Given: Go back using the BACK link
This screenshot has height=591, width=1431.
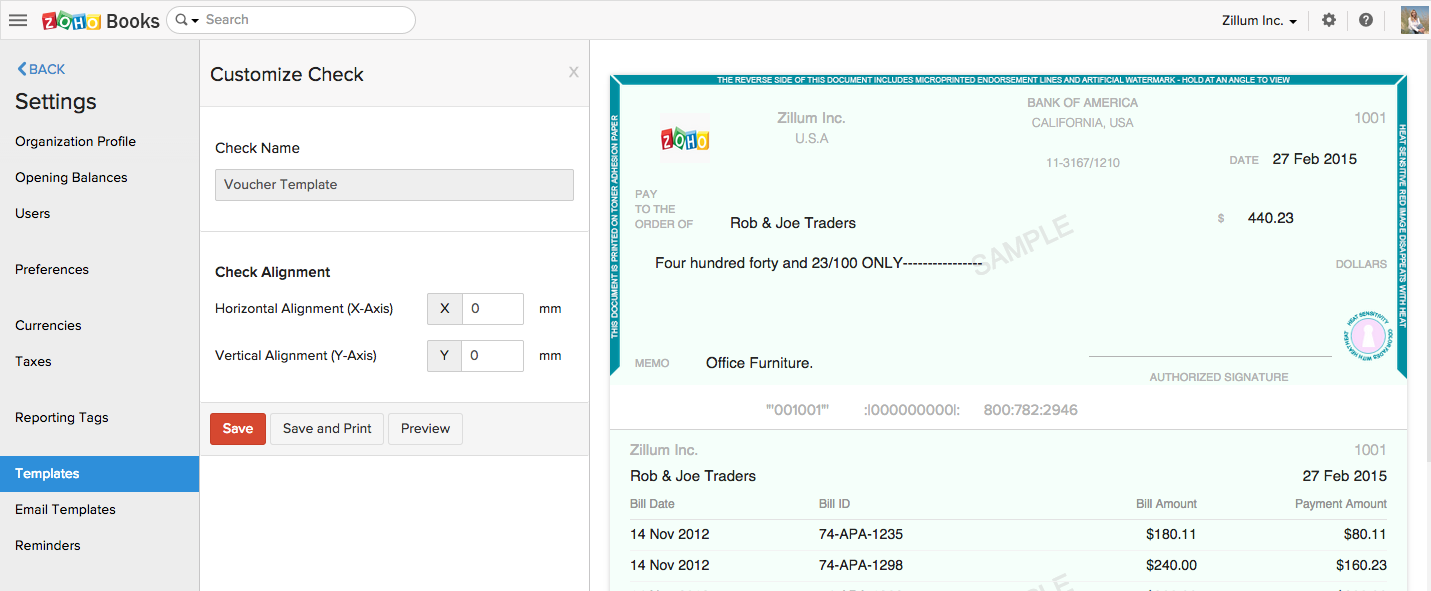Looking at the screenshot, I should (41, 69).
